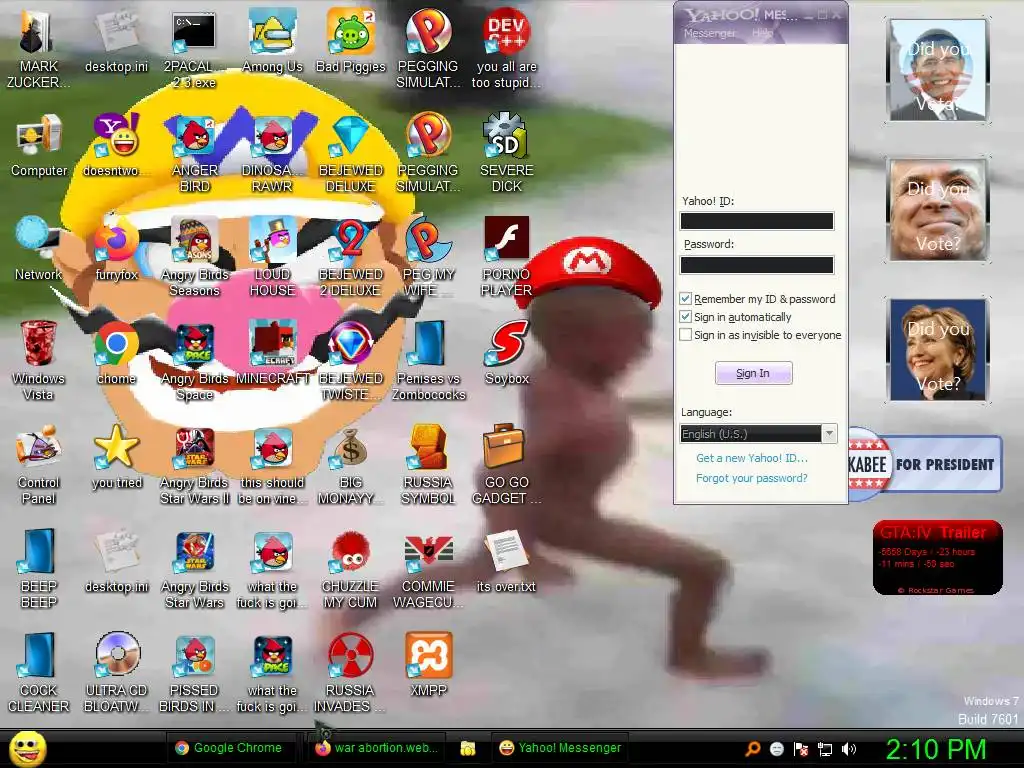Open the Computer desktop icon
The image size is (1024, 768).
[x=39, y=145]
